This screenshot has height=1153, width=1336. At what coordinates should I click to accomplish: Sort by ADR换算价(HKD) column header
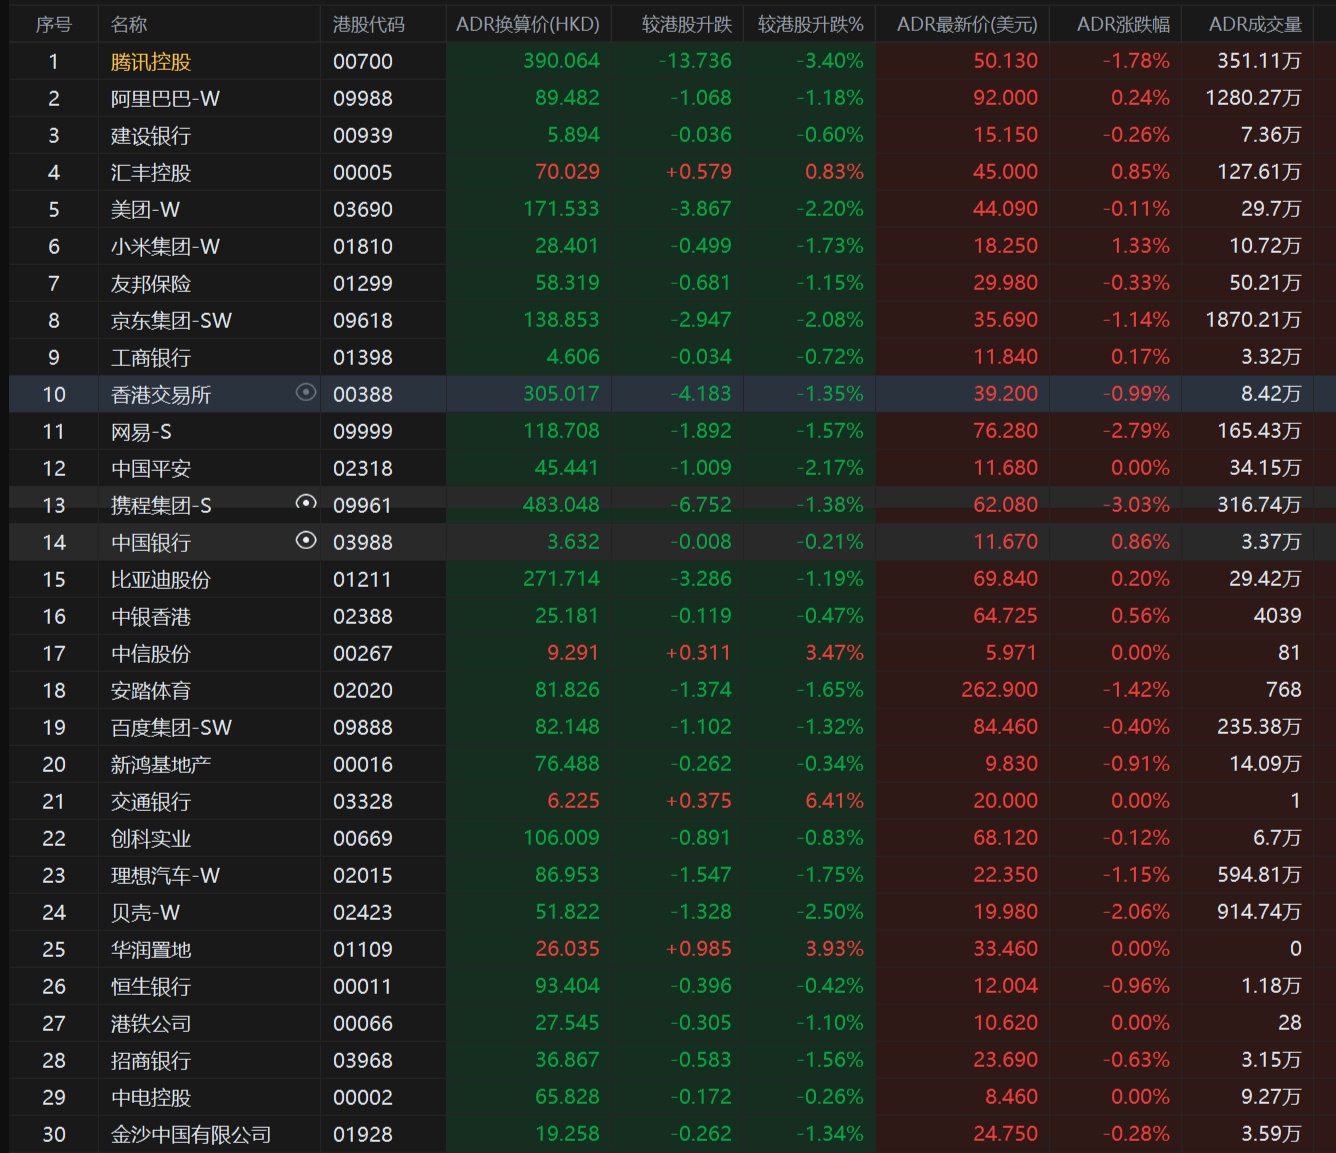click(527, 24)
